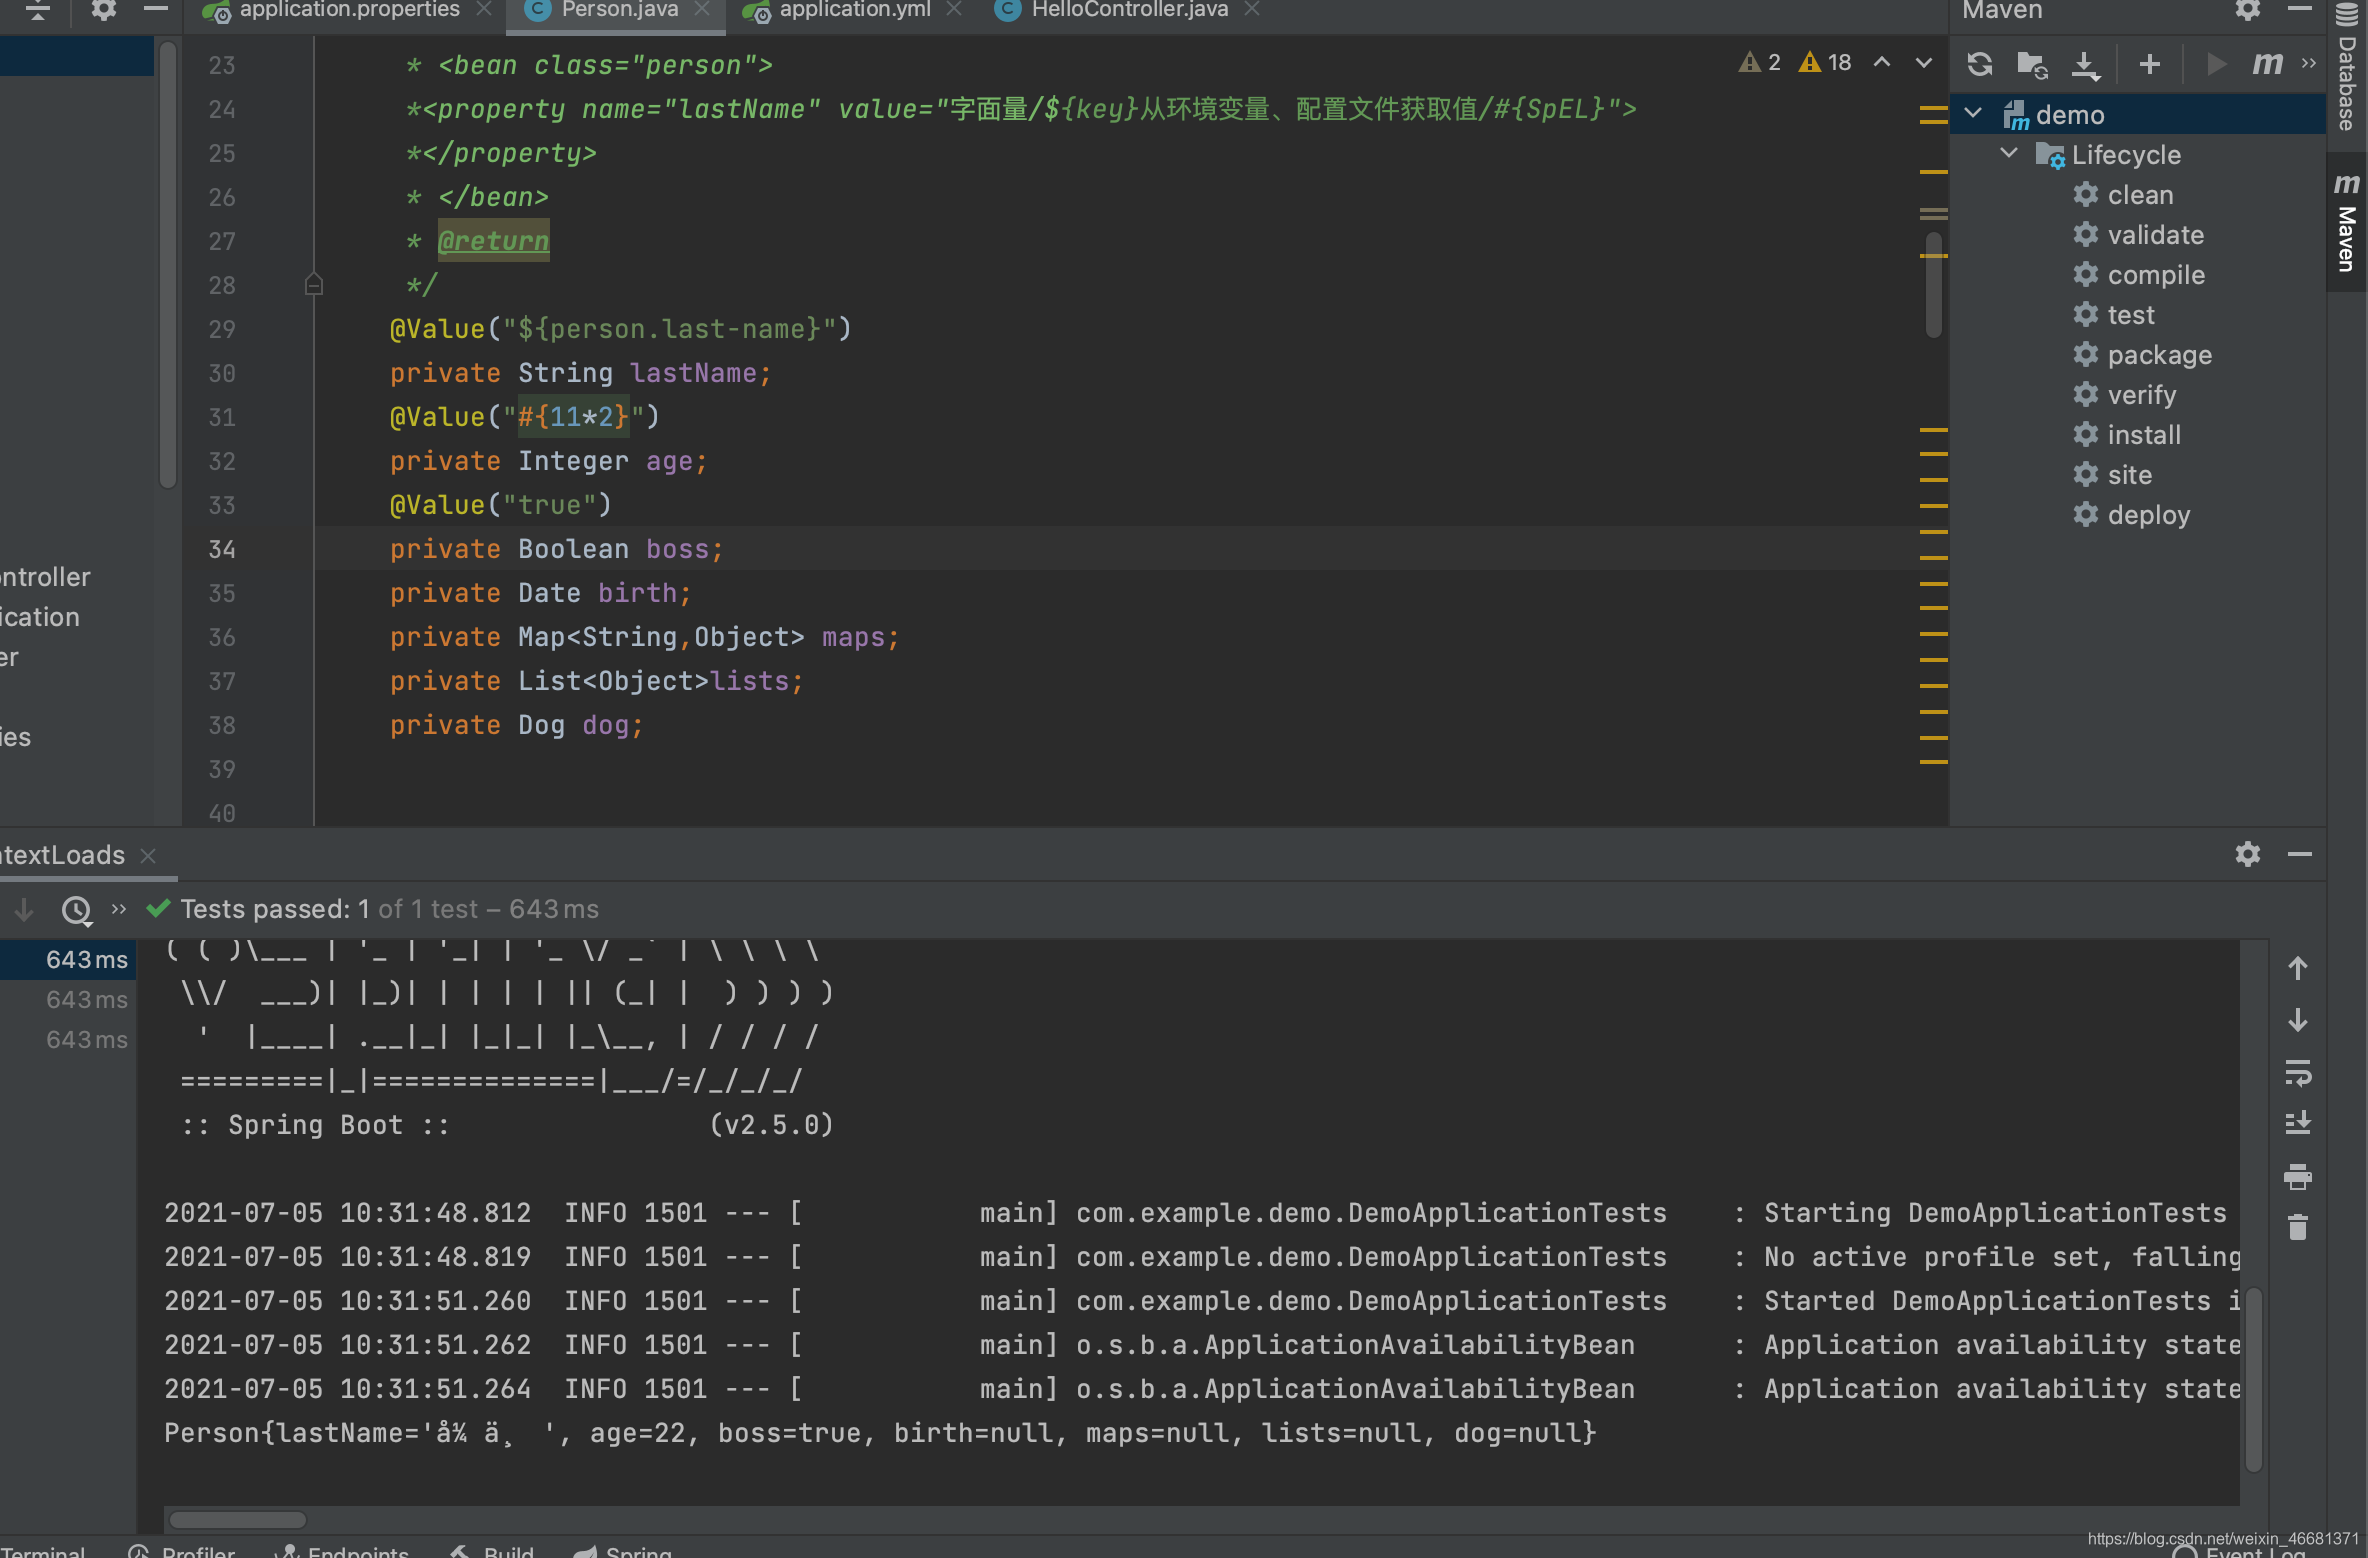Hide the test run panel
Image resolution: width=2368 pixels, height=1558 pixels.
click(x=2299, y=854)
